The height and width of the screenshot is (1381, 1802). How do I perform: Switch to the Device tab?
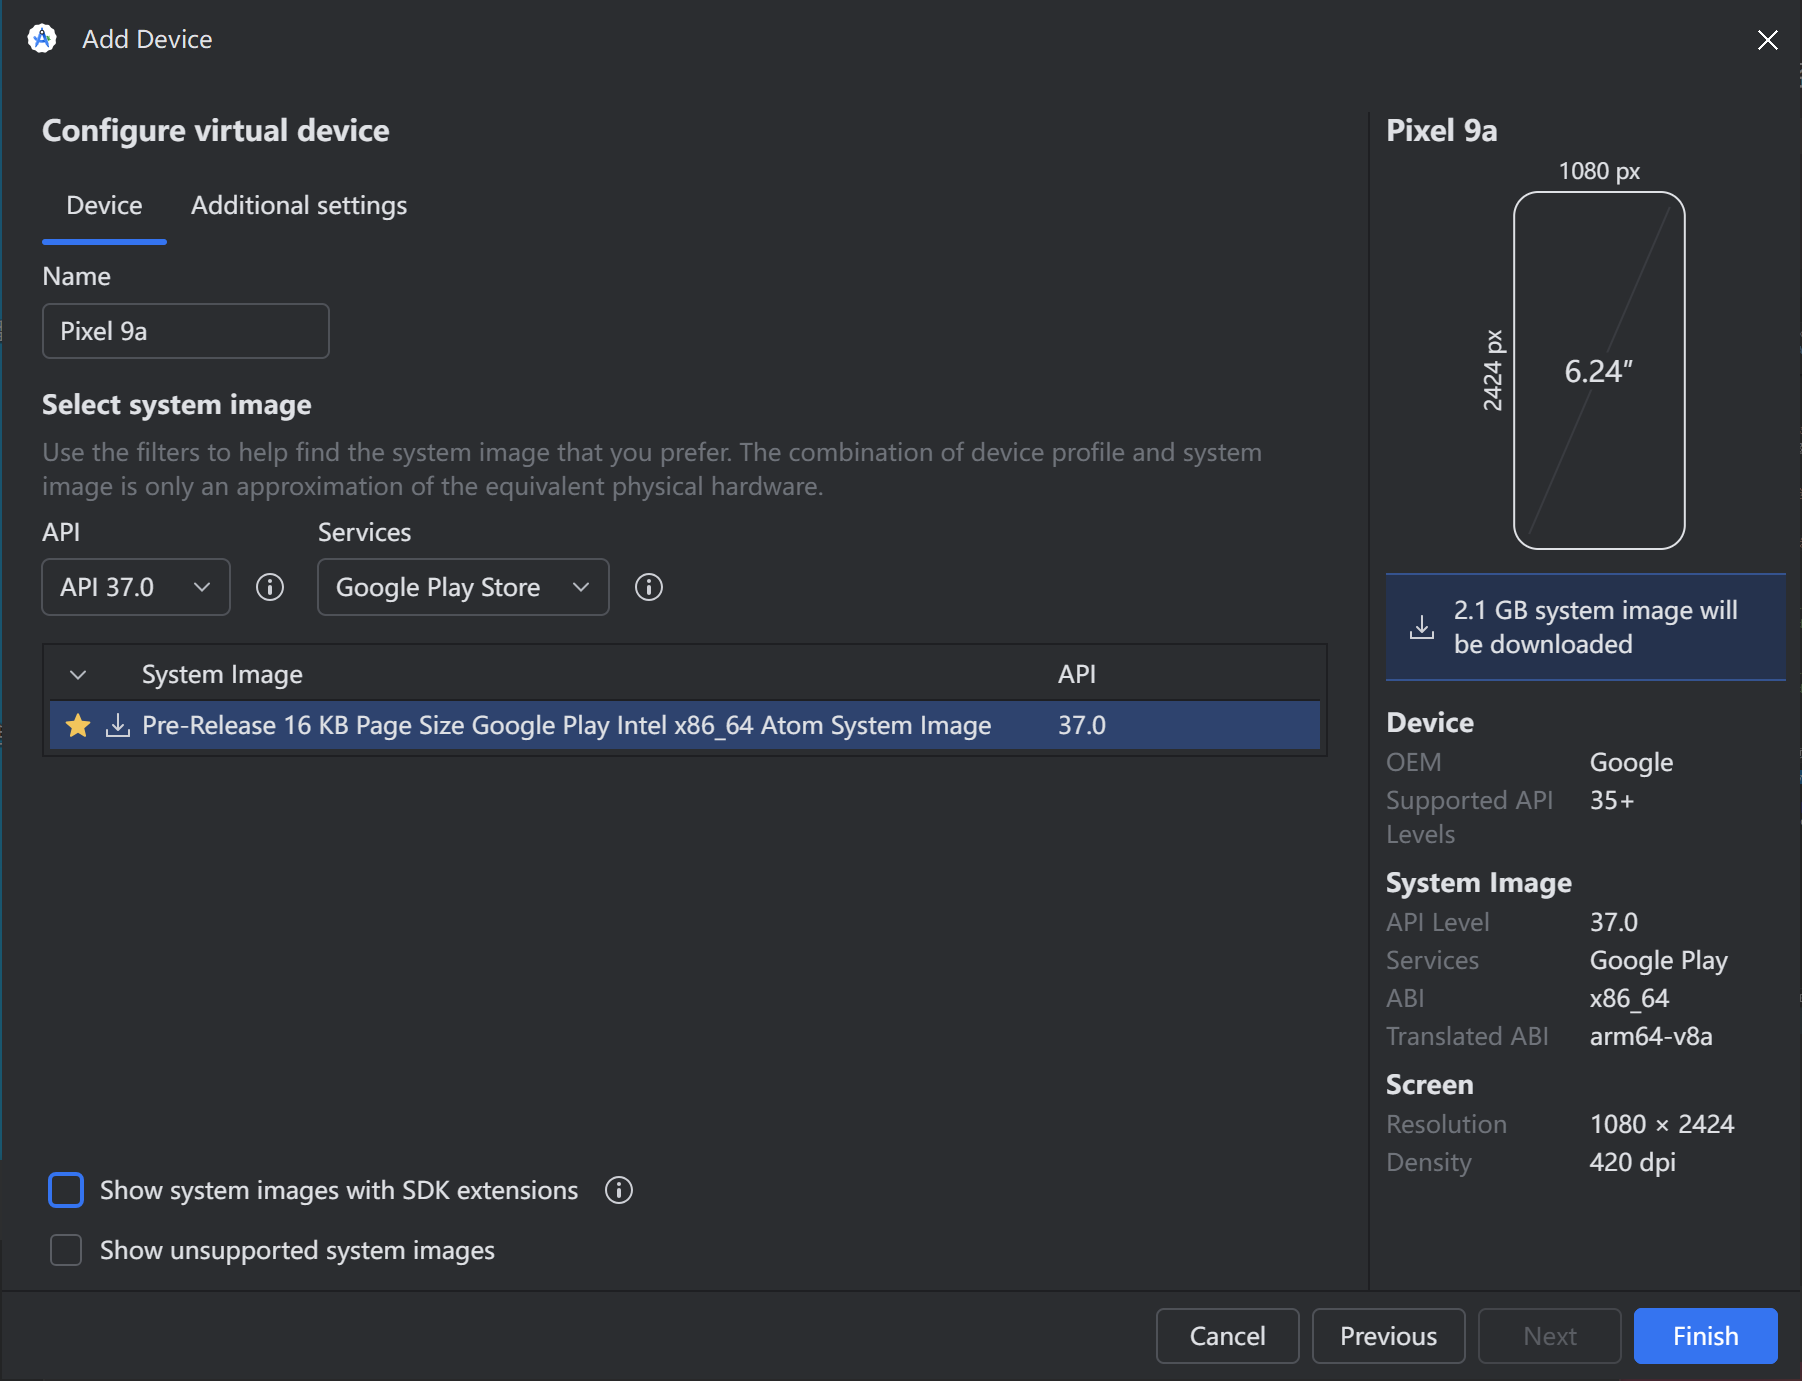pyautogui.click(x=104, y=205)
